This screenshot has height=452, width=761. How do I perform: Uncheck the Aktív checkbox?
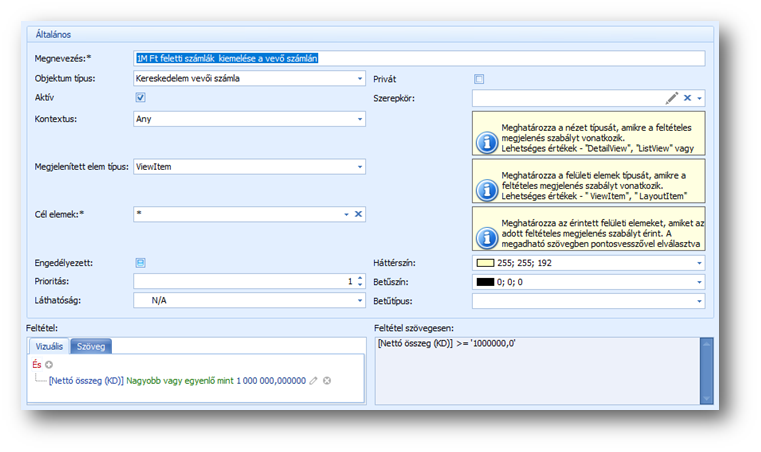141,98
